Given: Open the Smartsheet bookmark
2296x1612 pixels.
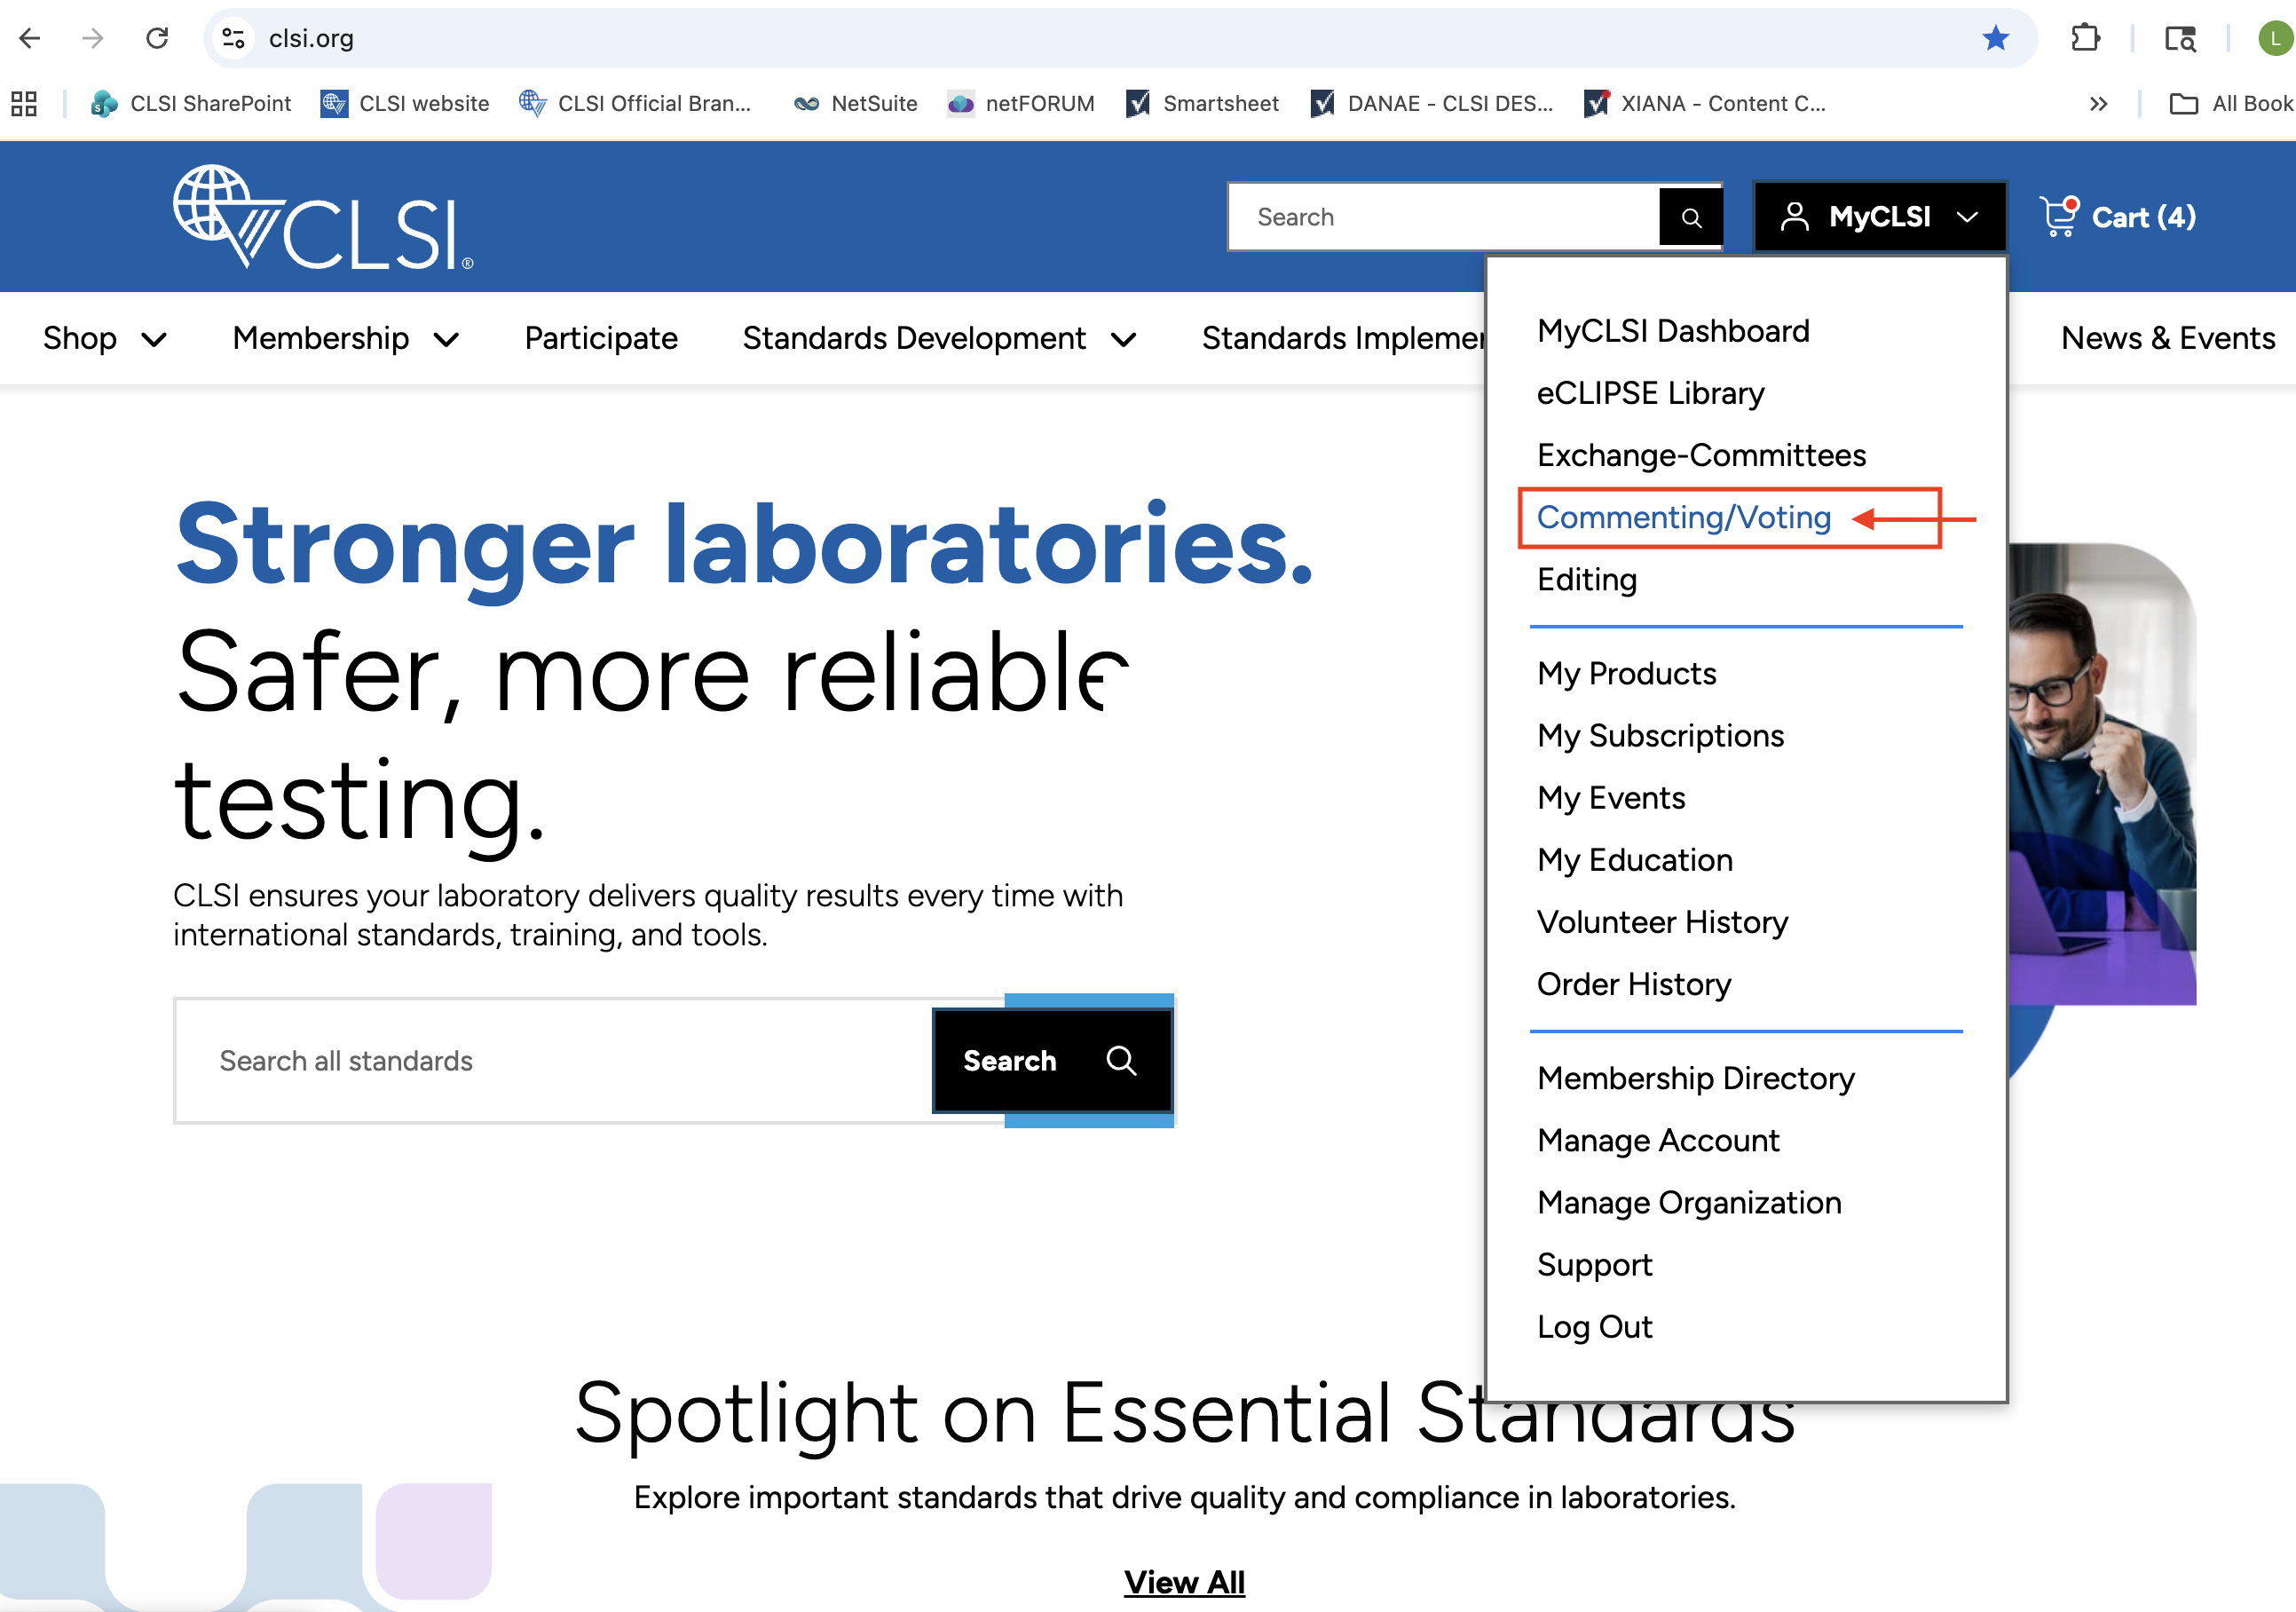Looking at the screenshot, I should pyautogui.click(x=1202, y=103).
